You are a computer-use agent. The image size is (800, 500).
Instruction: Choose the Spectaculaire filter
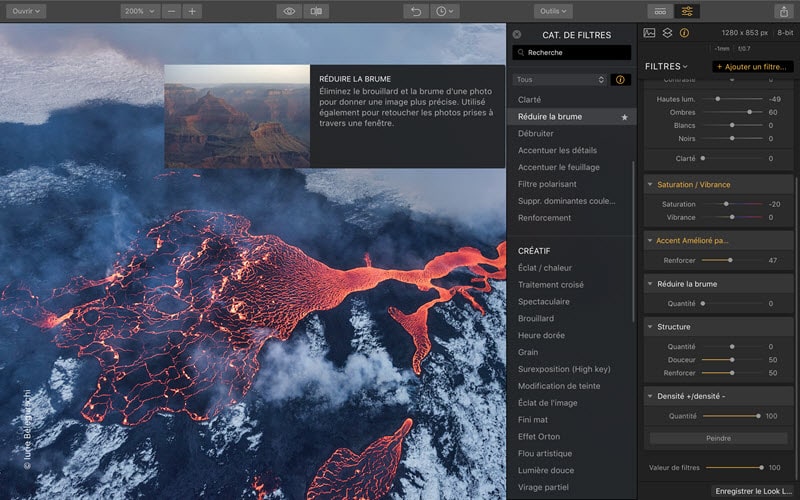click(x=543, y=301)
